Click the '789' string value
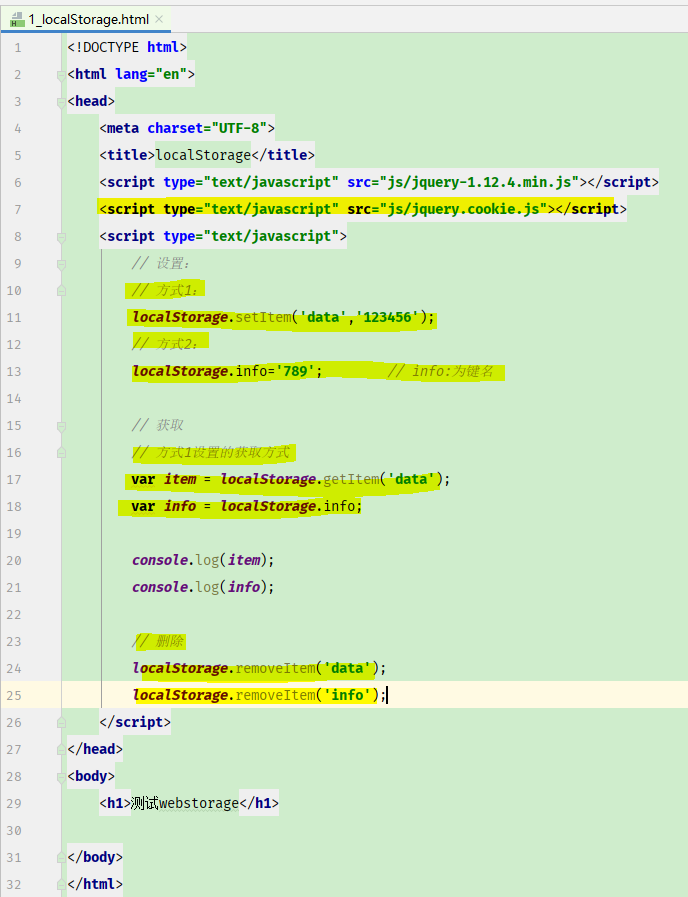Image resolution: width=688 pixels, height=897 pixels. pos(295,371)
